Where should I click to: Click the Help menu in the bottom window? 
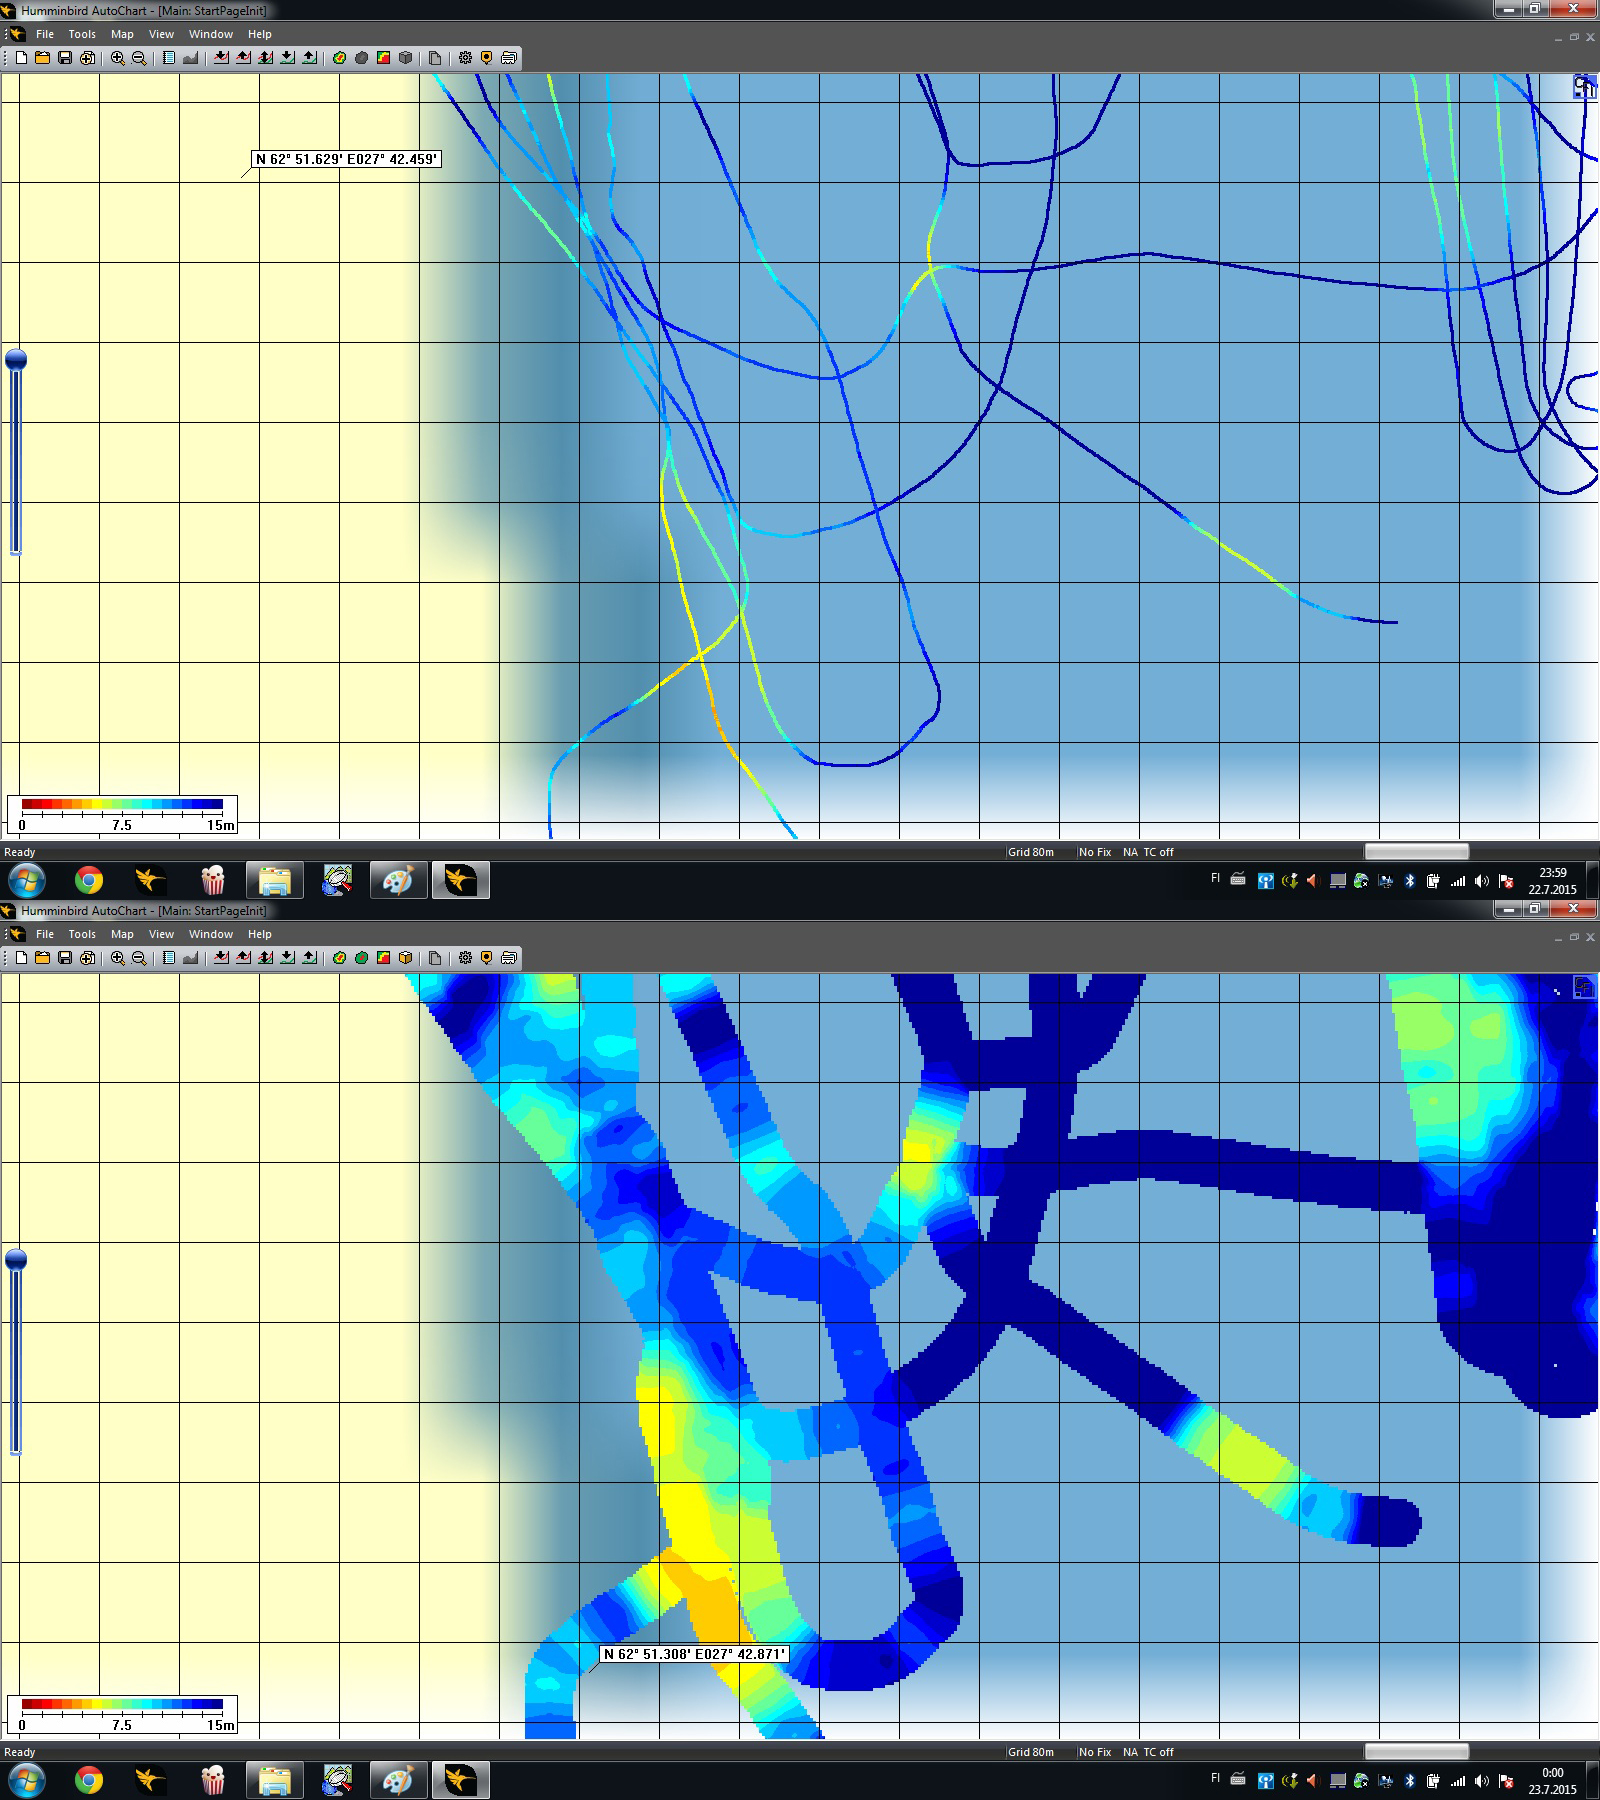pos(260,934)
